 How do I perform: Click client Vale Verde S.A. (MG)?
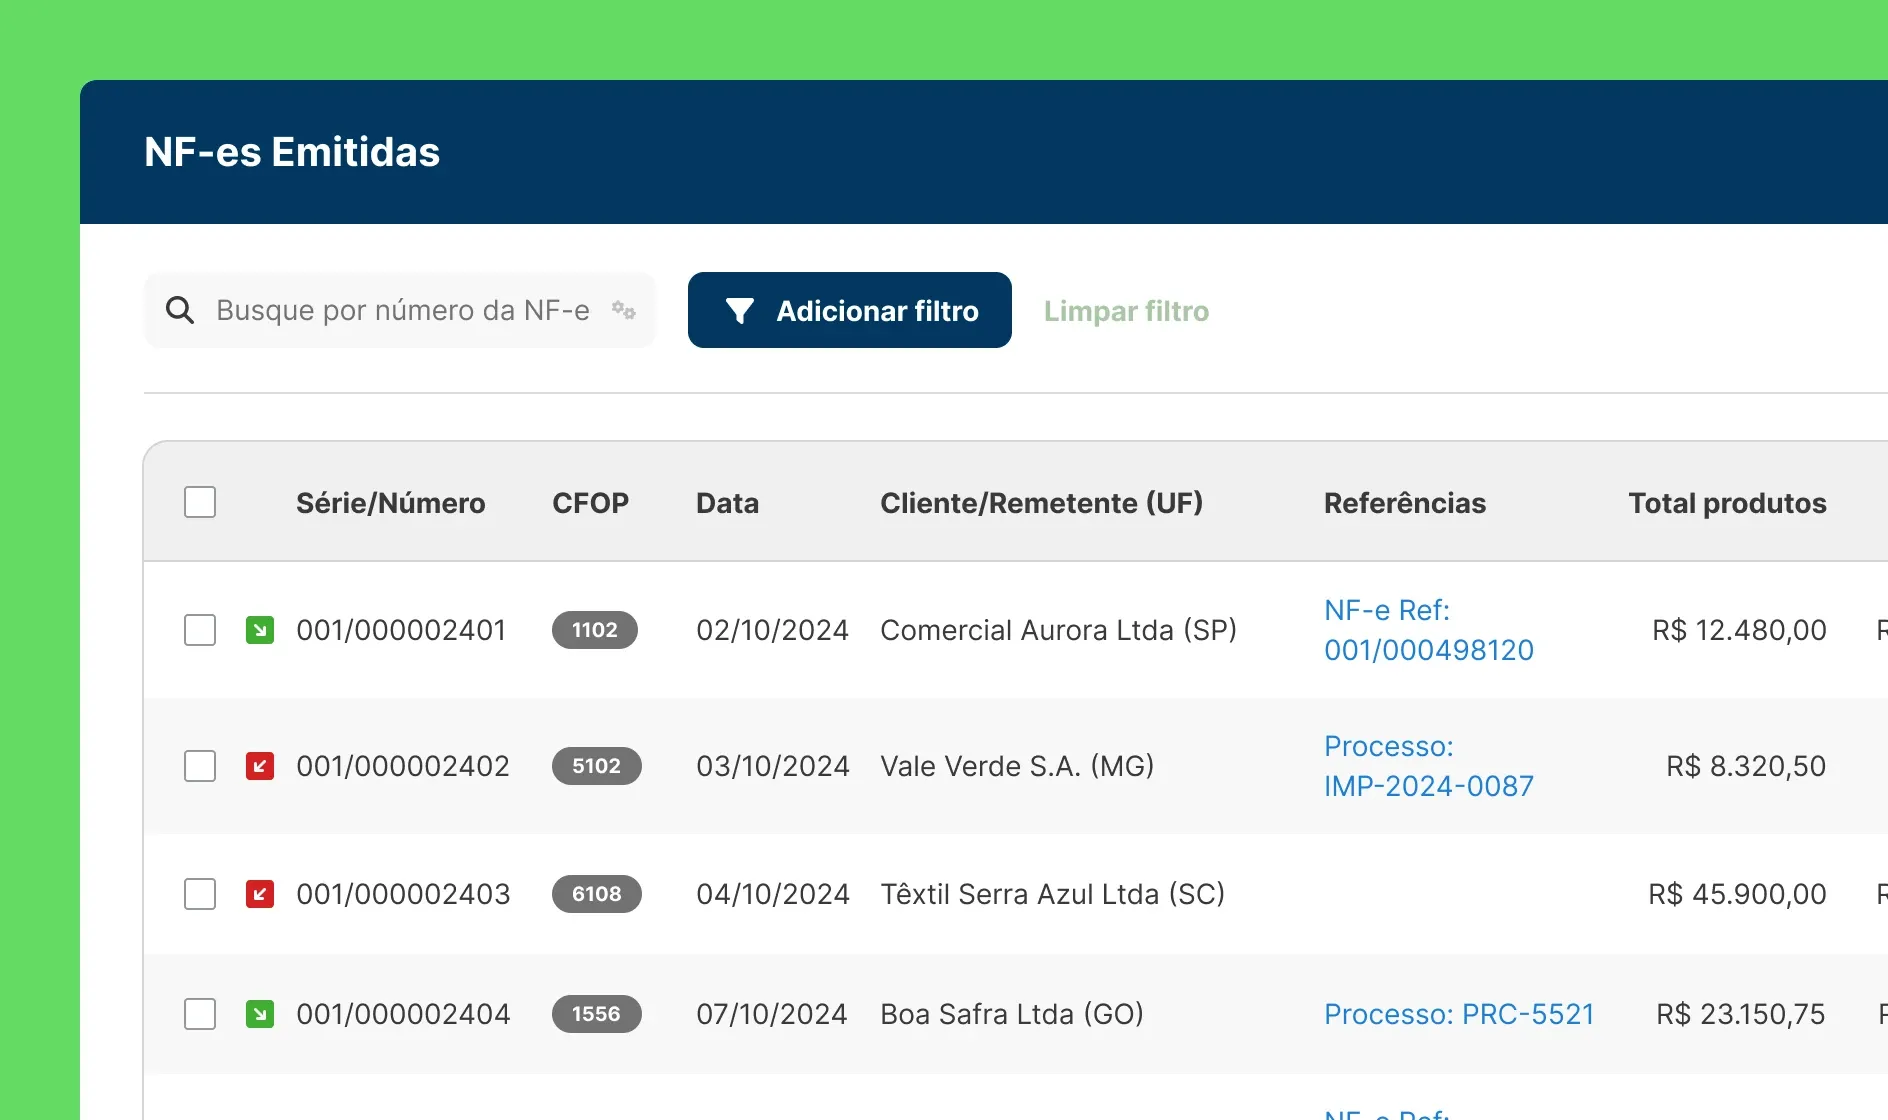point(1017,766)
